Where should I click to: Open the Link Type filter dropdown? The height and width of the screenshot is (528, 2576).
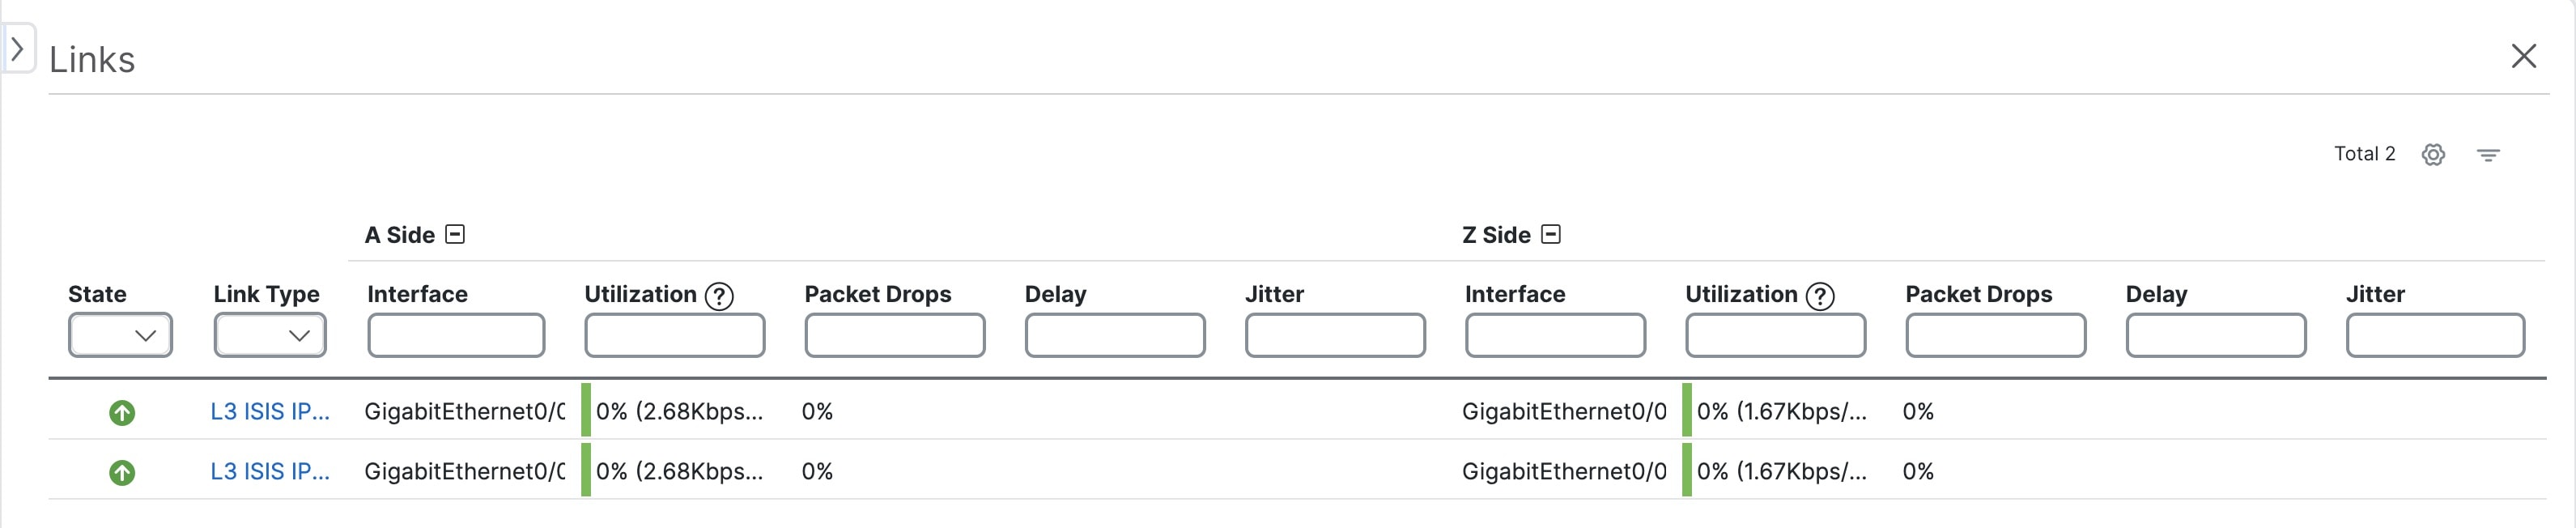[x=270, y=335]
